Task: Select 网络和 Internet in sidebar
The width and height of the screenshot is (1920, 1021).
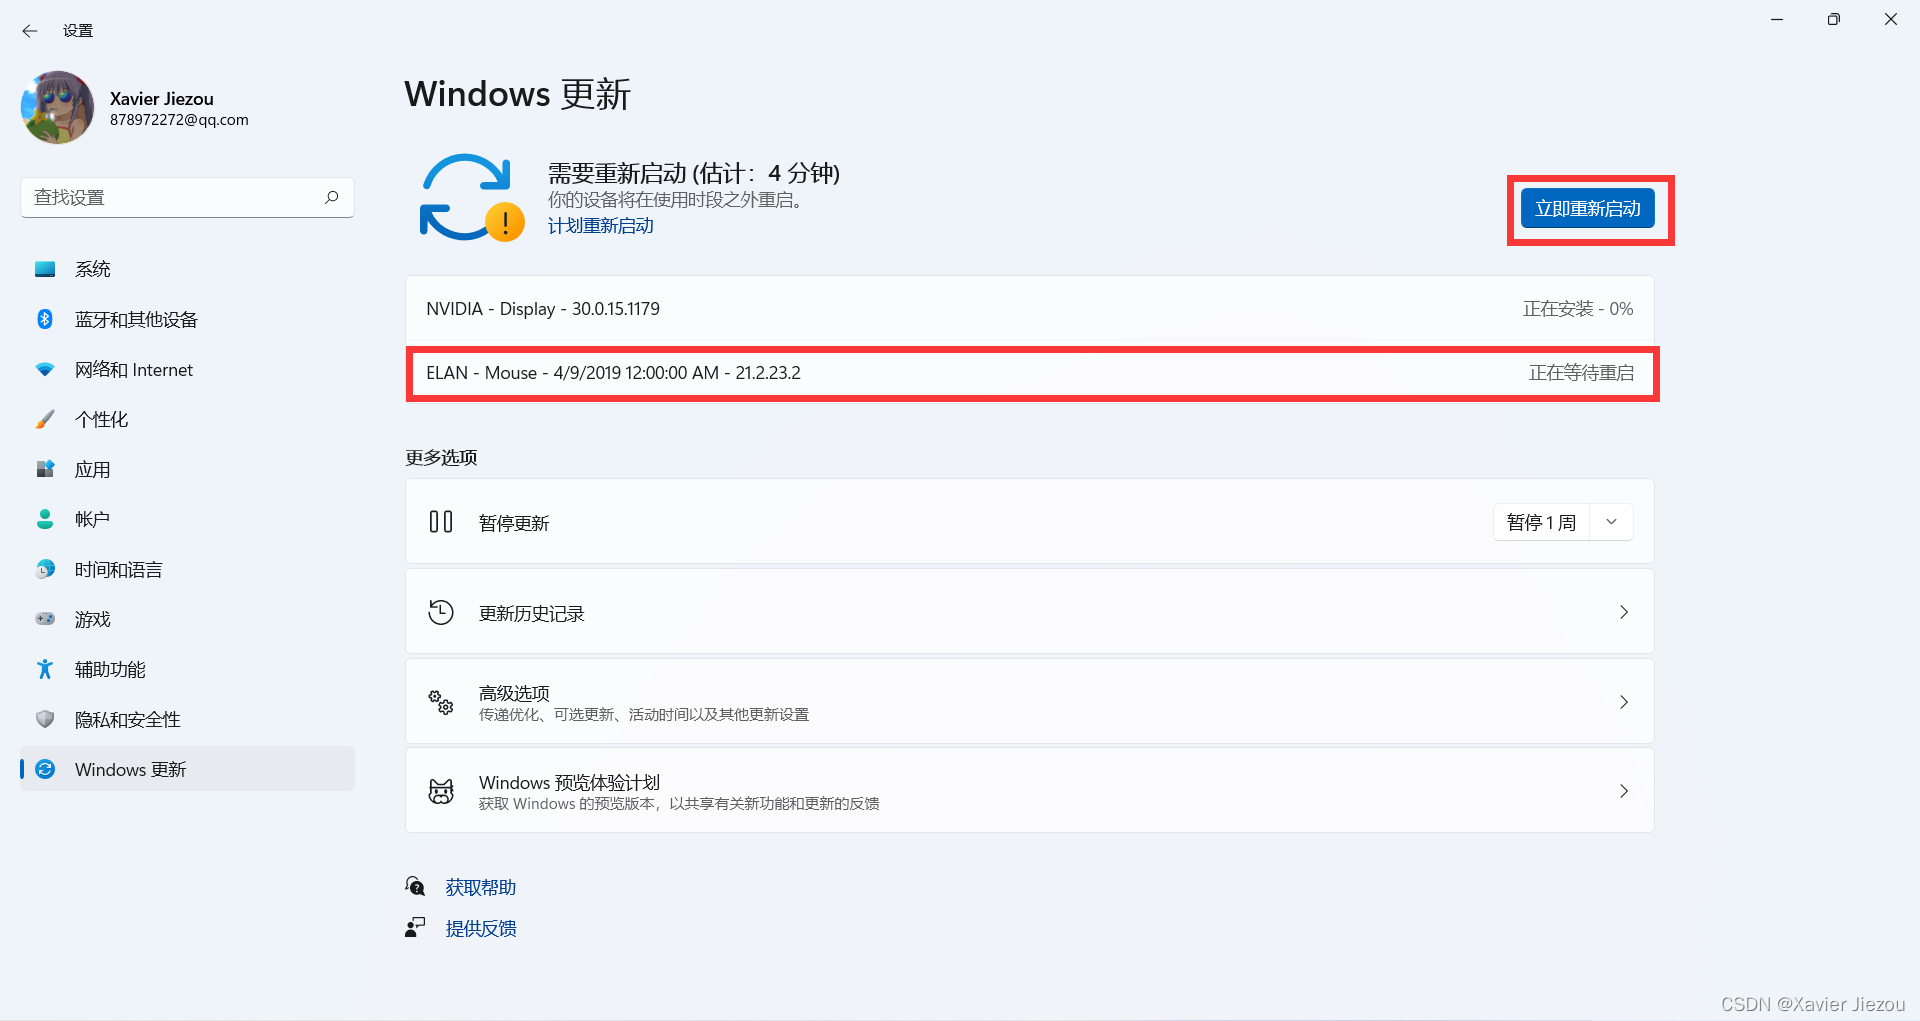Action: point(187,370)
